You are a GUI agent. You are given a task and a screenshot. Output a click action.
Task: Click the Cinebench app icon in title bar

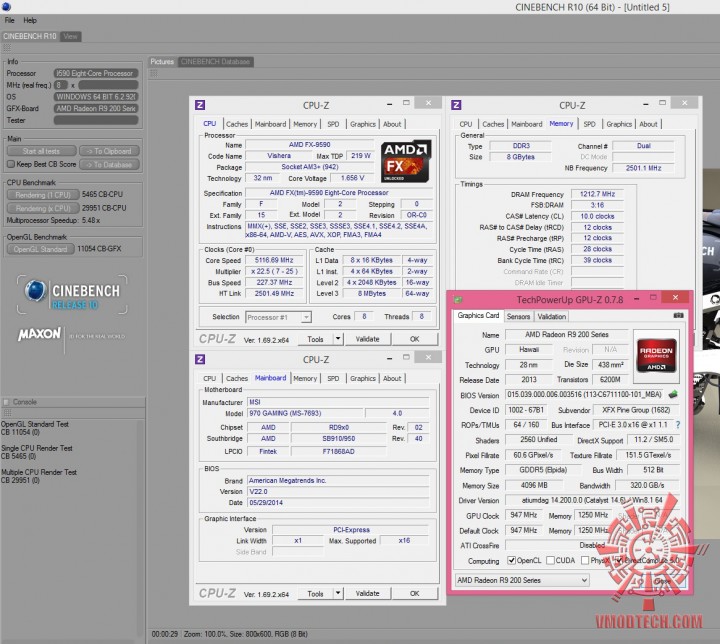point(6,6)
